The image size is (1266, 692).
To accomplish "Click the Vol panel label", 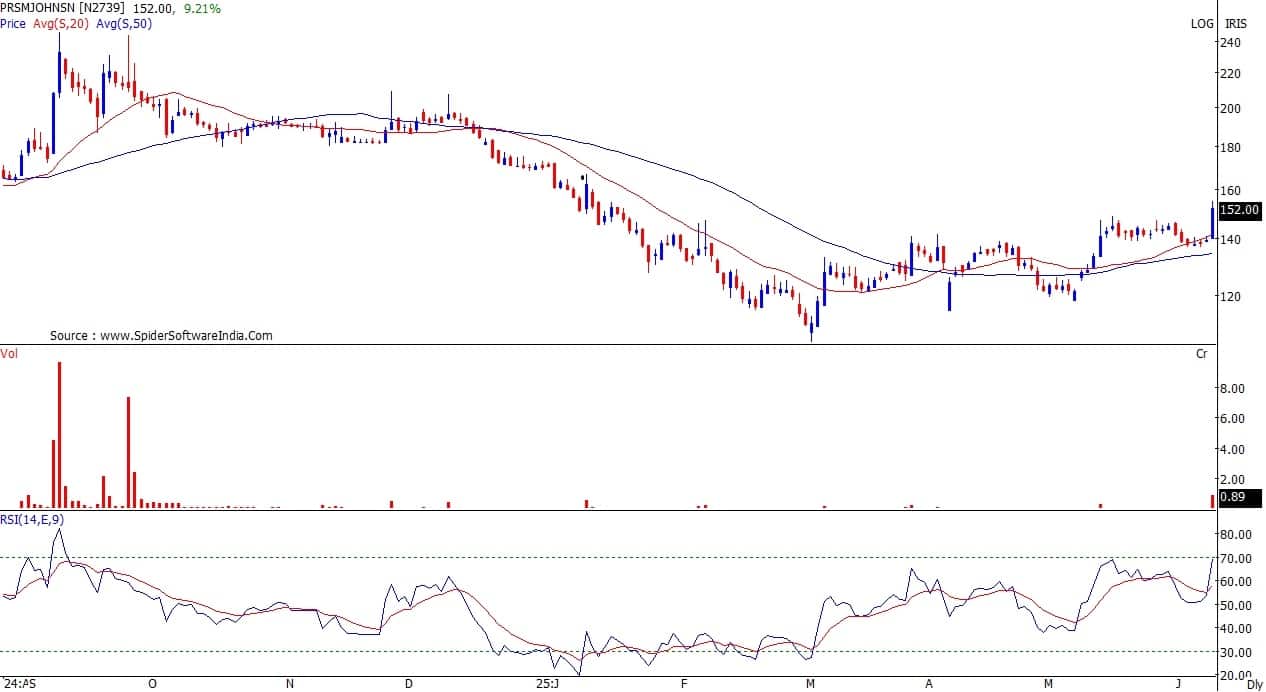I will point(9,353).
